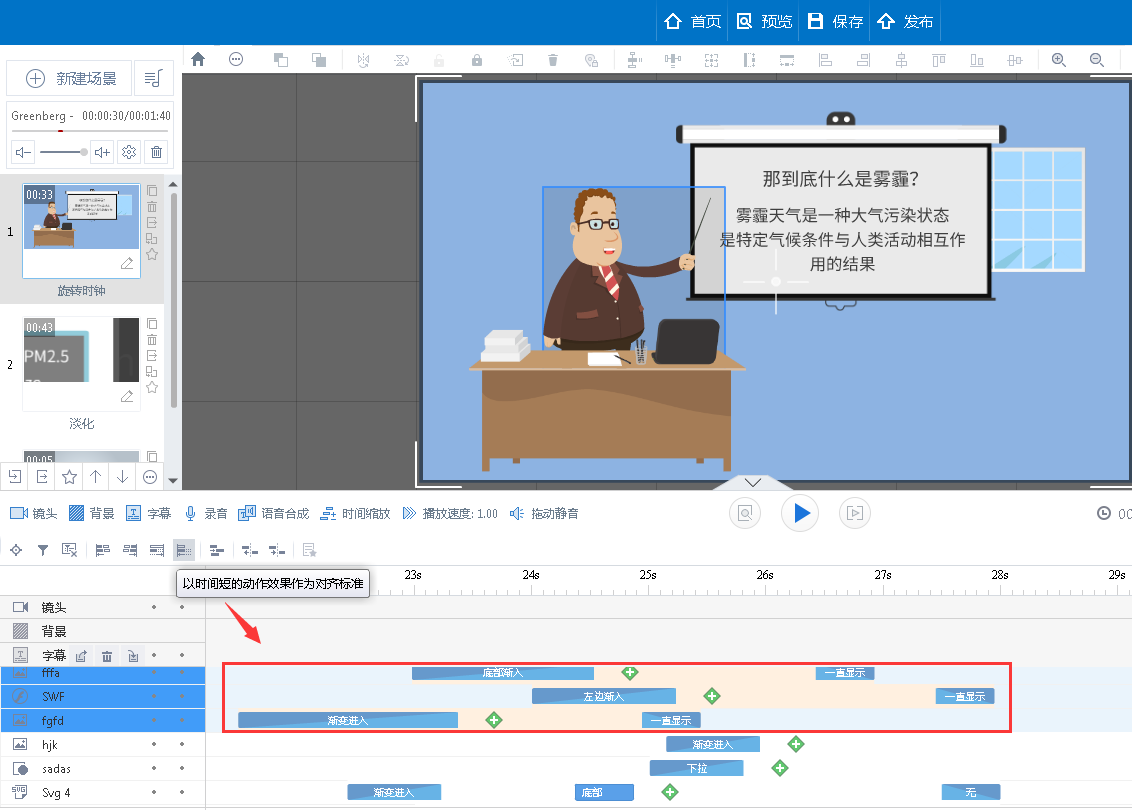Click the lock icon in the top toolbar
This screenshot has height=810, width=1132.
[477, 60]
